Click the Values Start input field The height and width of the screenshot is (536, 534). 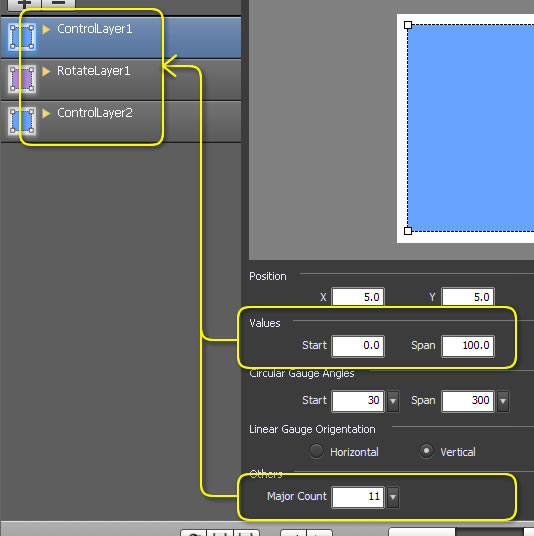358,346
